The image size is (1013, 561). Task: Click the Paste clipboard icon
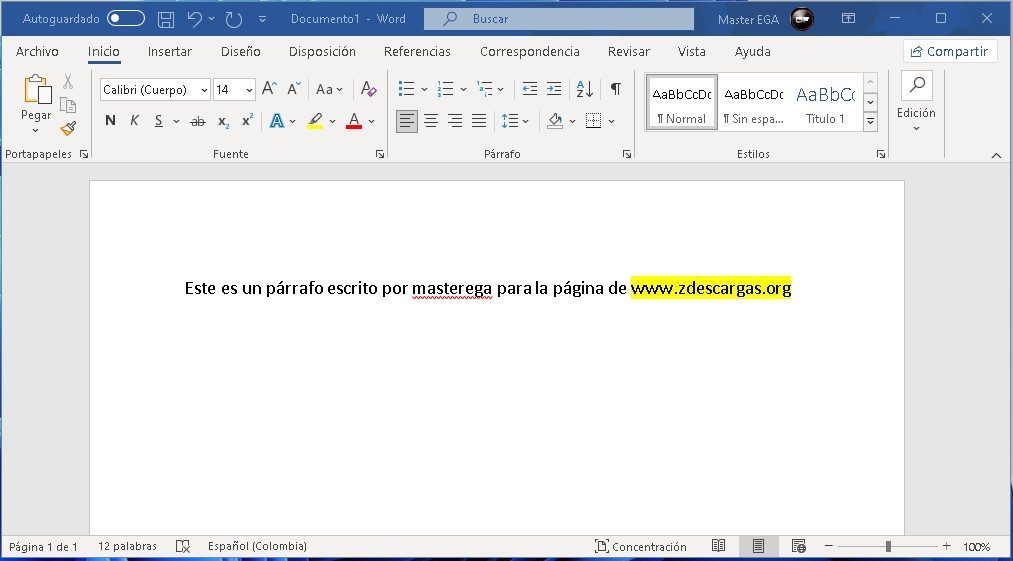[x=36, y=89]
